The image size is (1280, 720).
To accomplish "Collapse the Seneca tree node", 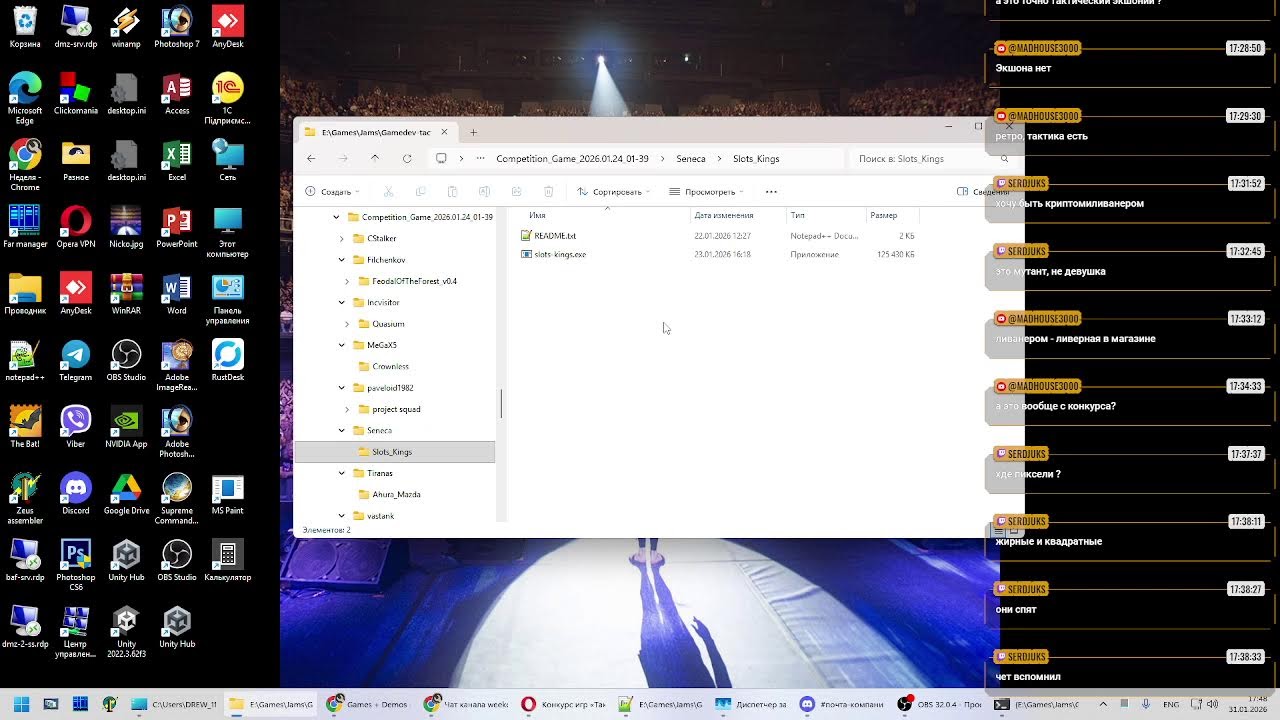I will (x=342, y=430).
